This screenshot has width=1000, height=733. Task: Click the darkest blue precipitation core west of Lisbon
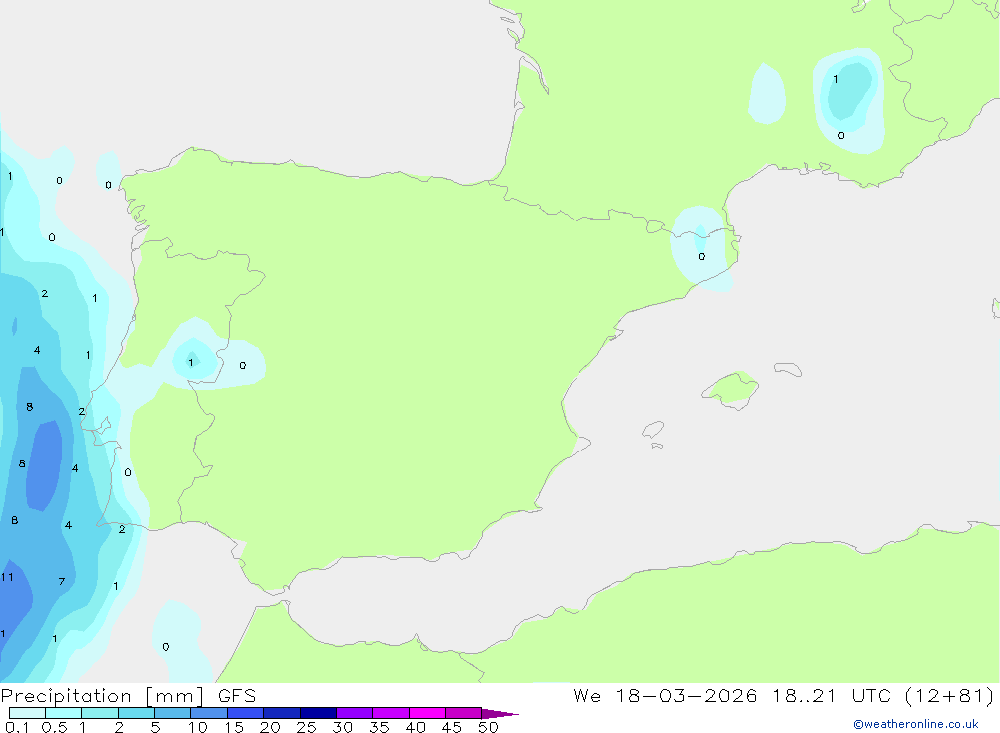coord(45,466)
